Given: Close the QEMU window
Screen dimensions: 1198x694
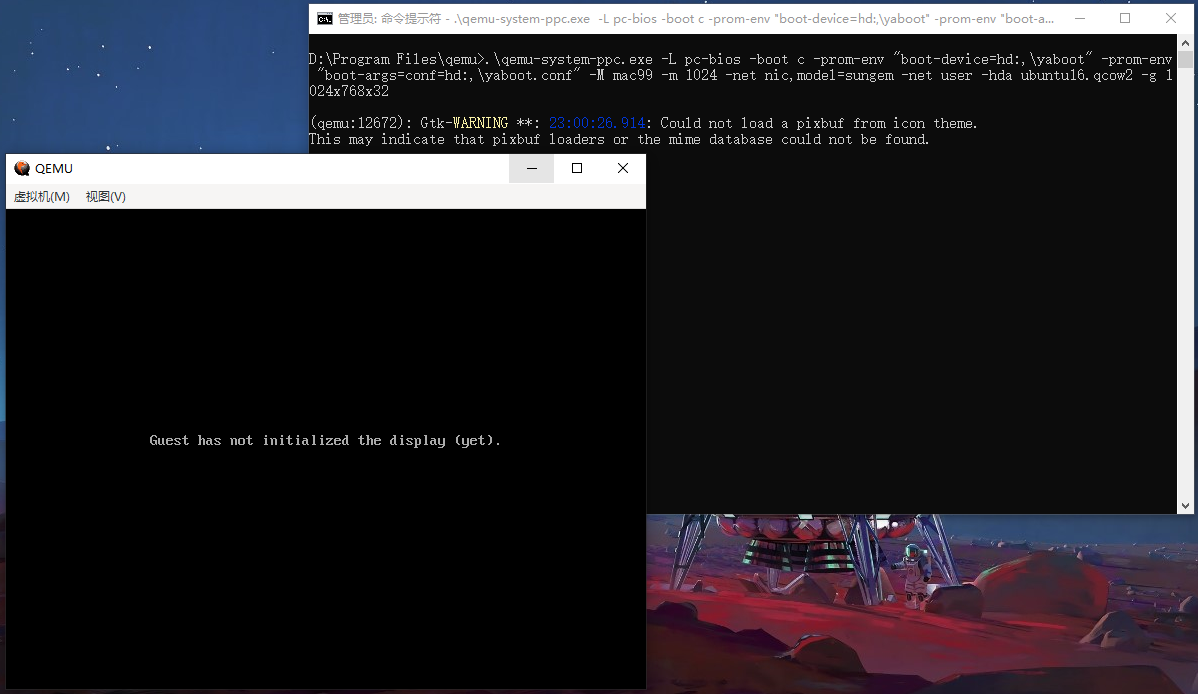Looking at the screenshot, I should coord(623,168).
